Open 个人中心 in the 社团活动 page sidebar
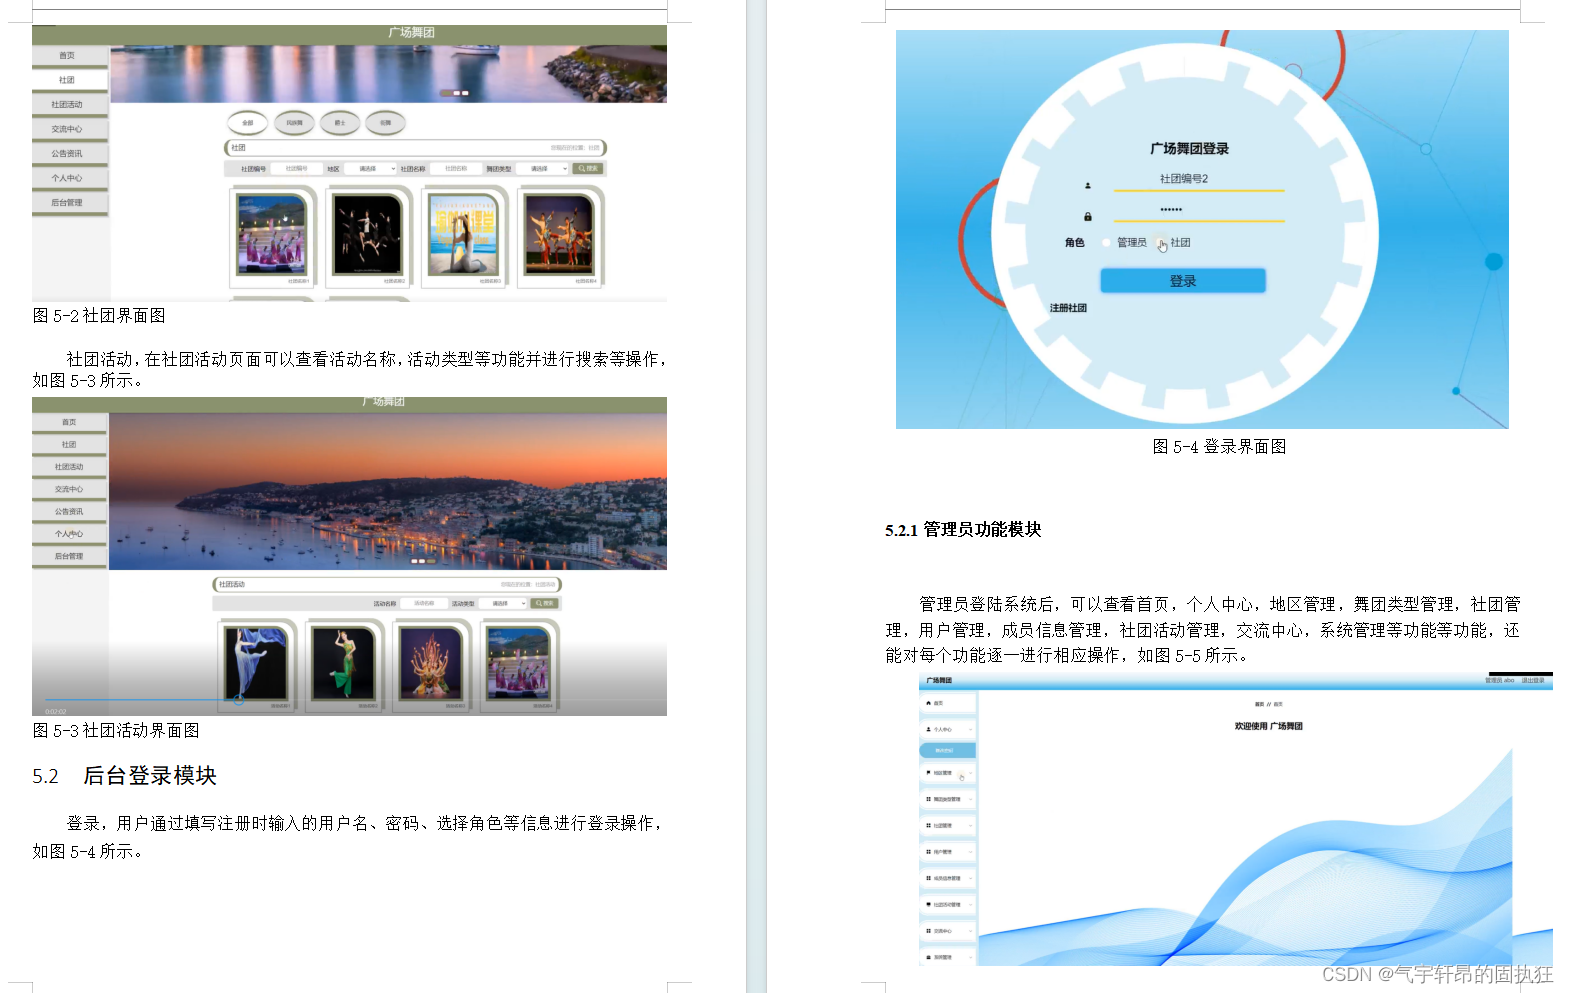Viewport: 1569px width, 993px height. tap(69, 534)
